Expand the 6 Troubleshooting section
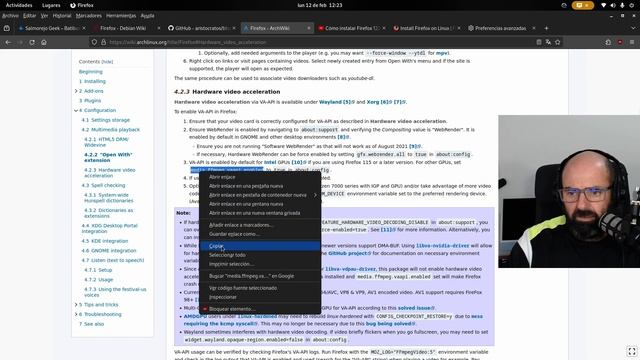 point(76,314)
